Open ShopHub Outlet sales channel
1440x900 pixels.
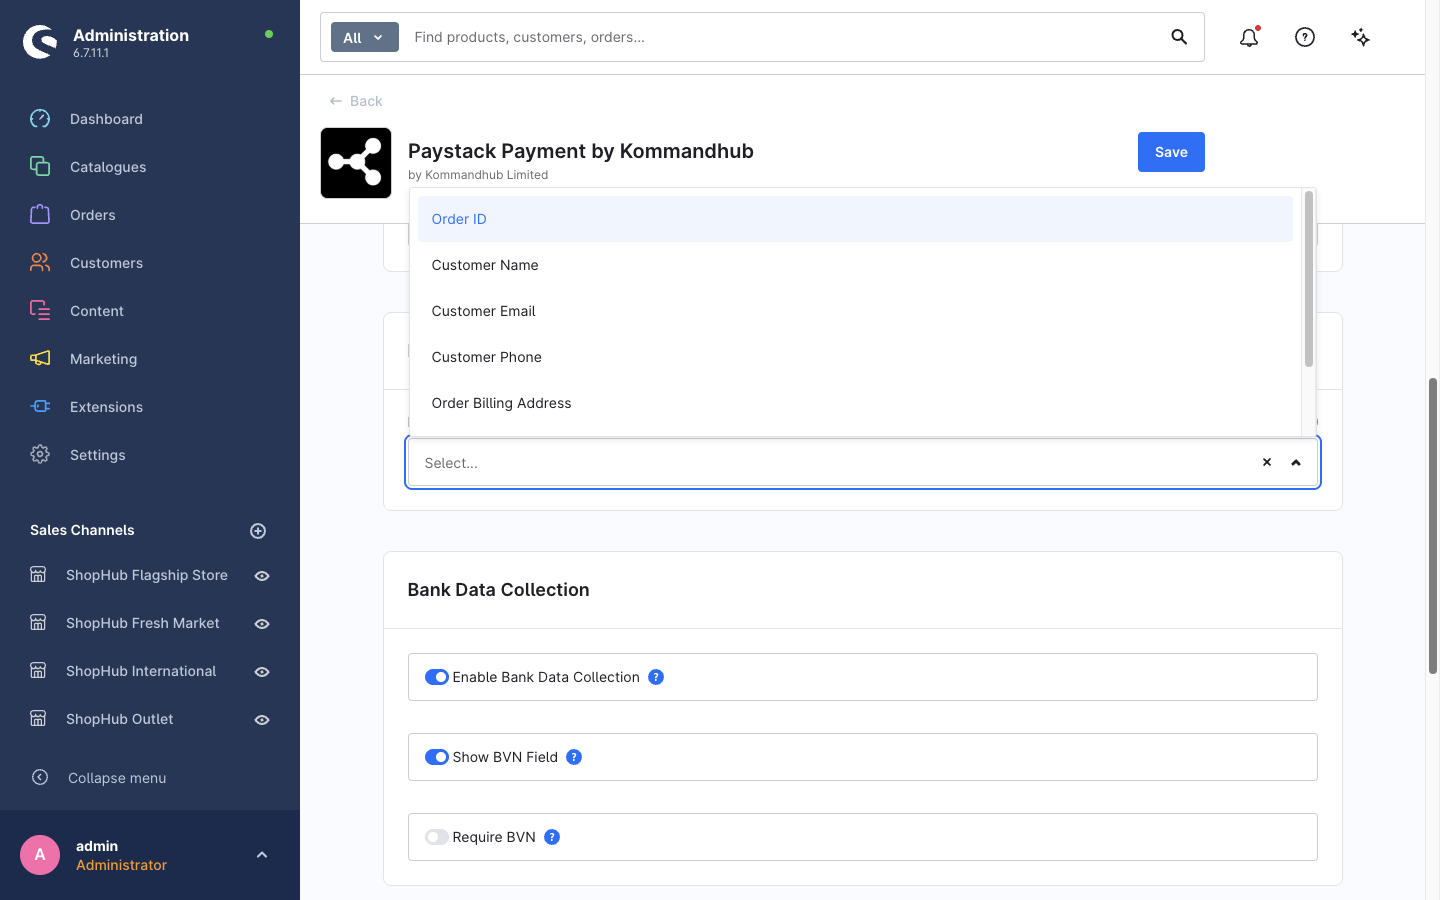[120, 719]
